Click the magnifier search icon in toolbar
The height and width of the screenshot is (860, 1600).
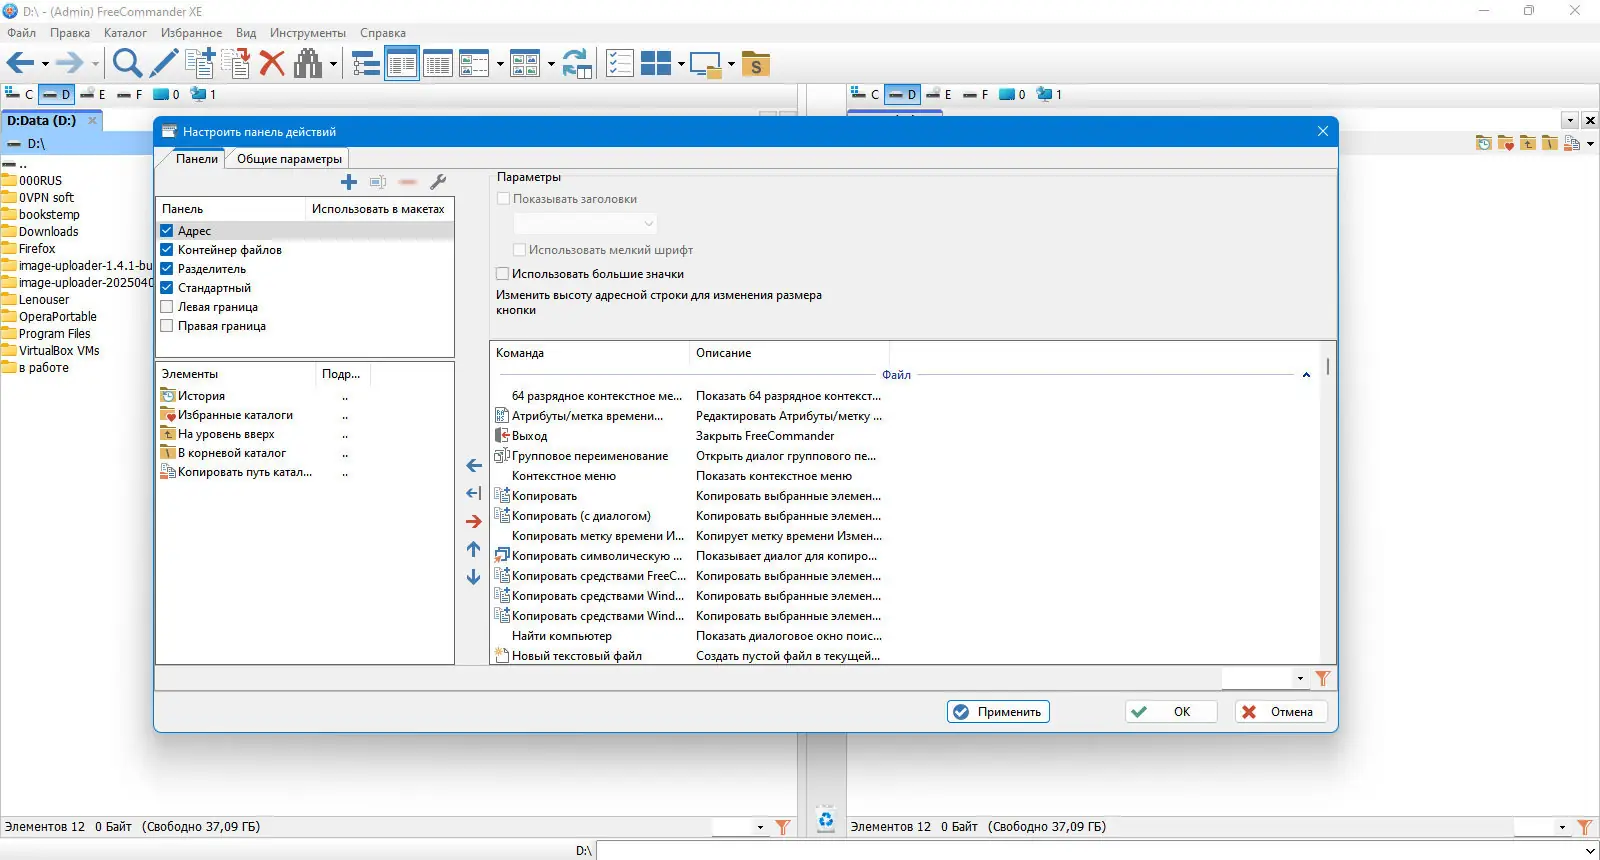[127, 64]
